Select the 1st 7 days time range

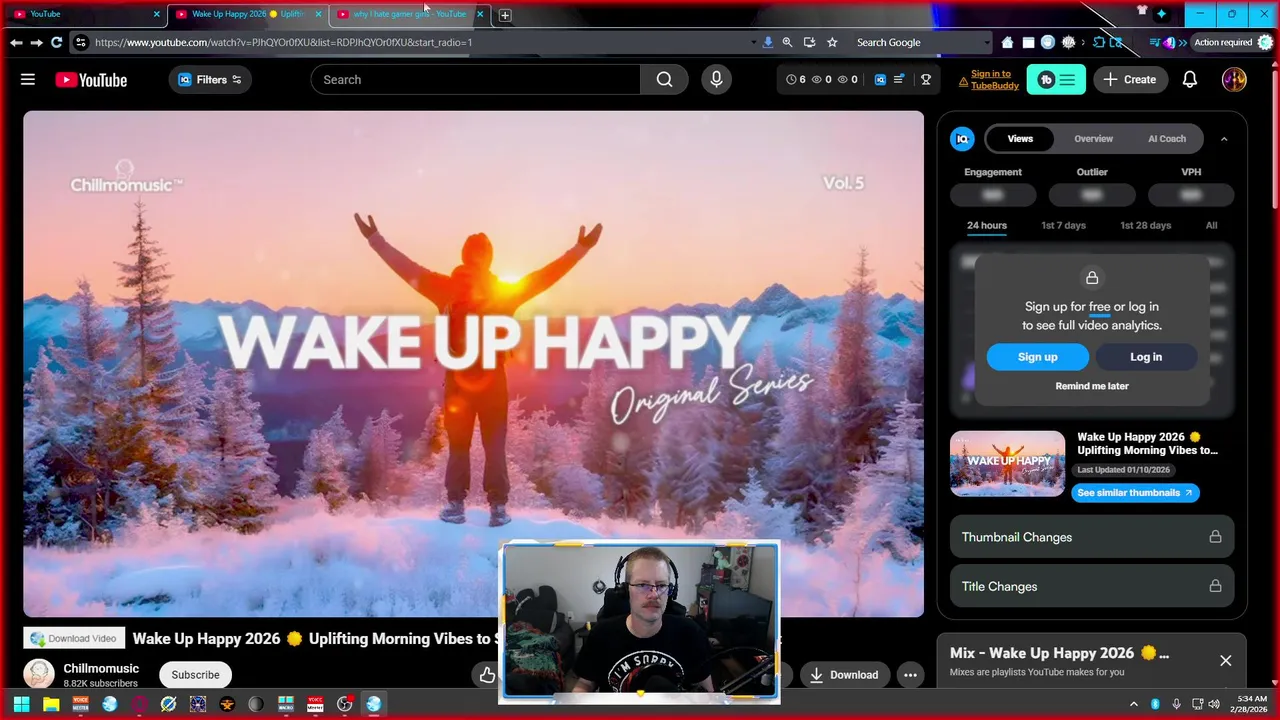[1063, 226]
